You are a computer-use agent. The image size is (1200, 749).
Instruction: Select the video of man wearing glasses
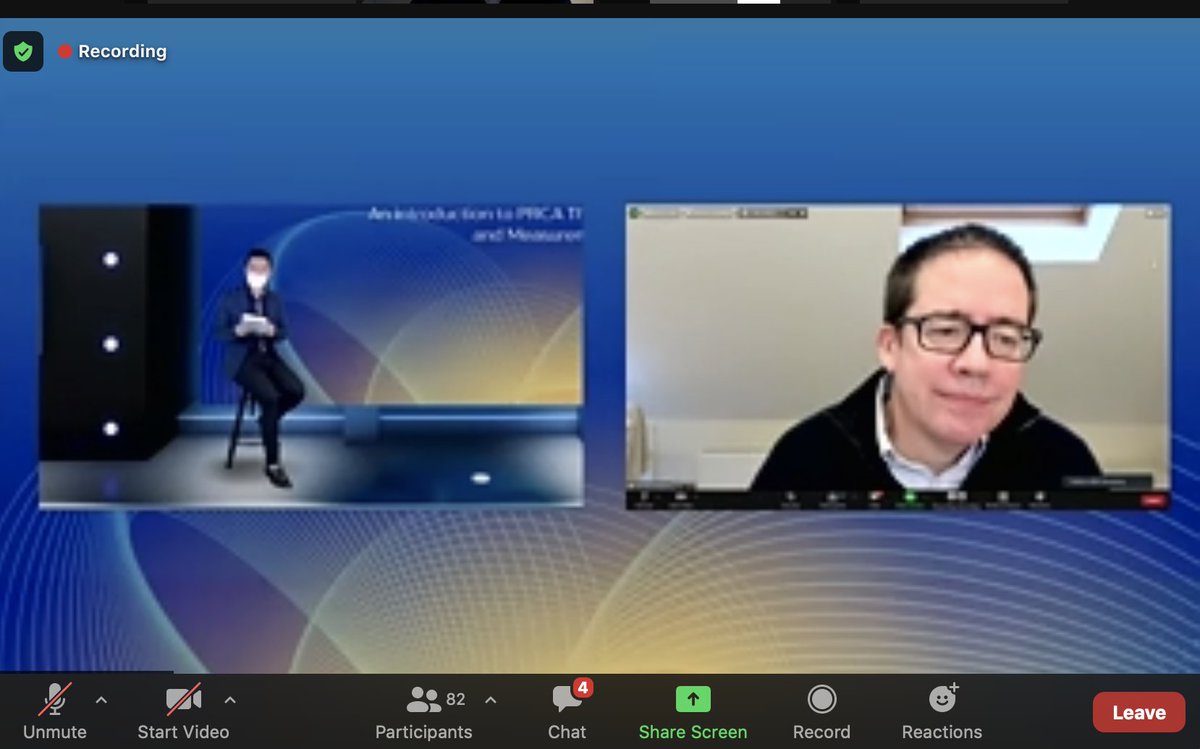(x=898, y=357)
